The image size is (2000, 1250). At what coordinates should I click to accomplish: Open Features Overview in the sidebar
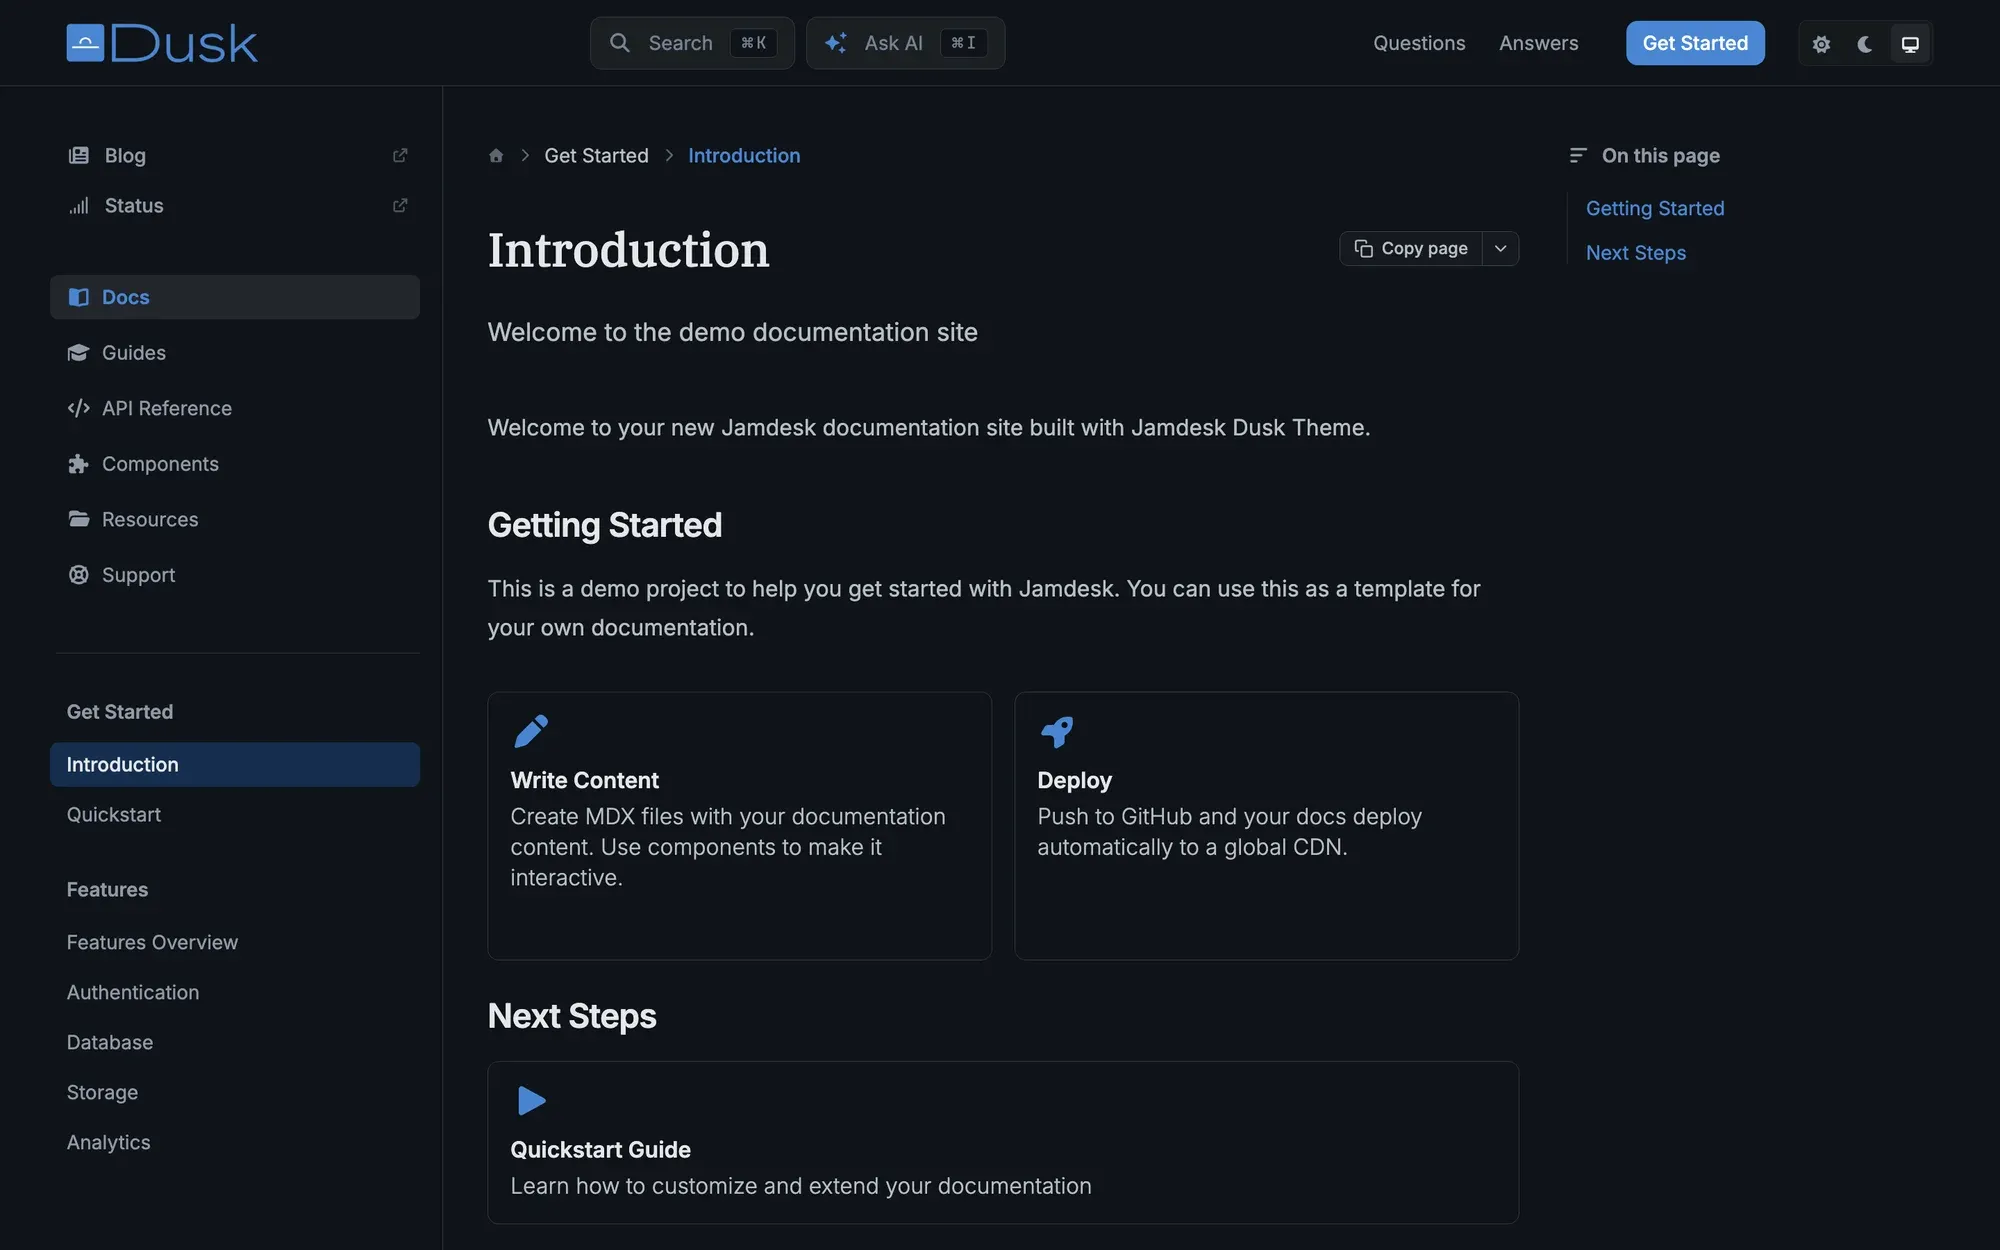235,942
